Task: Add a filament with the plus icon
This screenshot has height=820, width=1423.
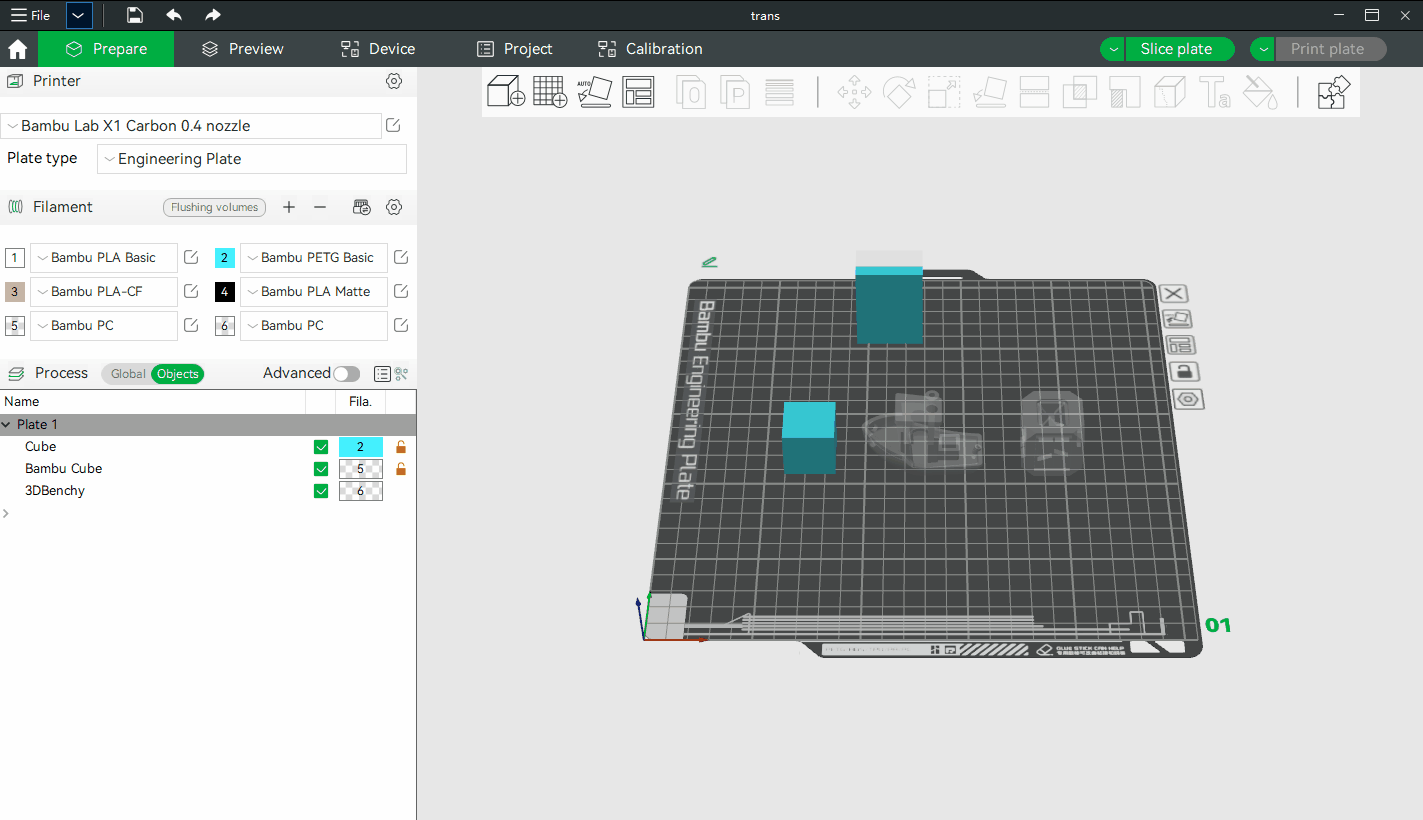Action: (289, 207)
